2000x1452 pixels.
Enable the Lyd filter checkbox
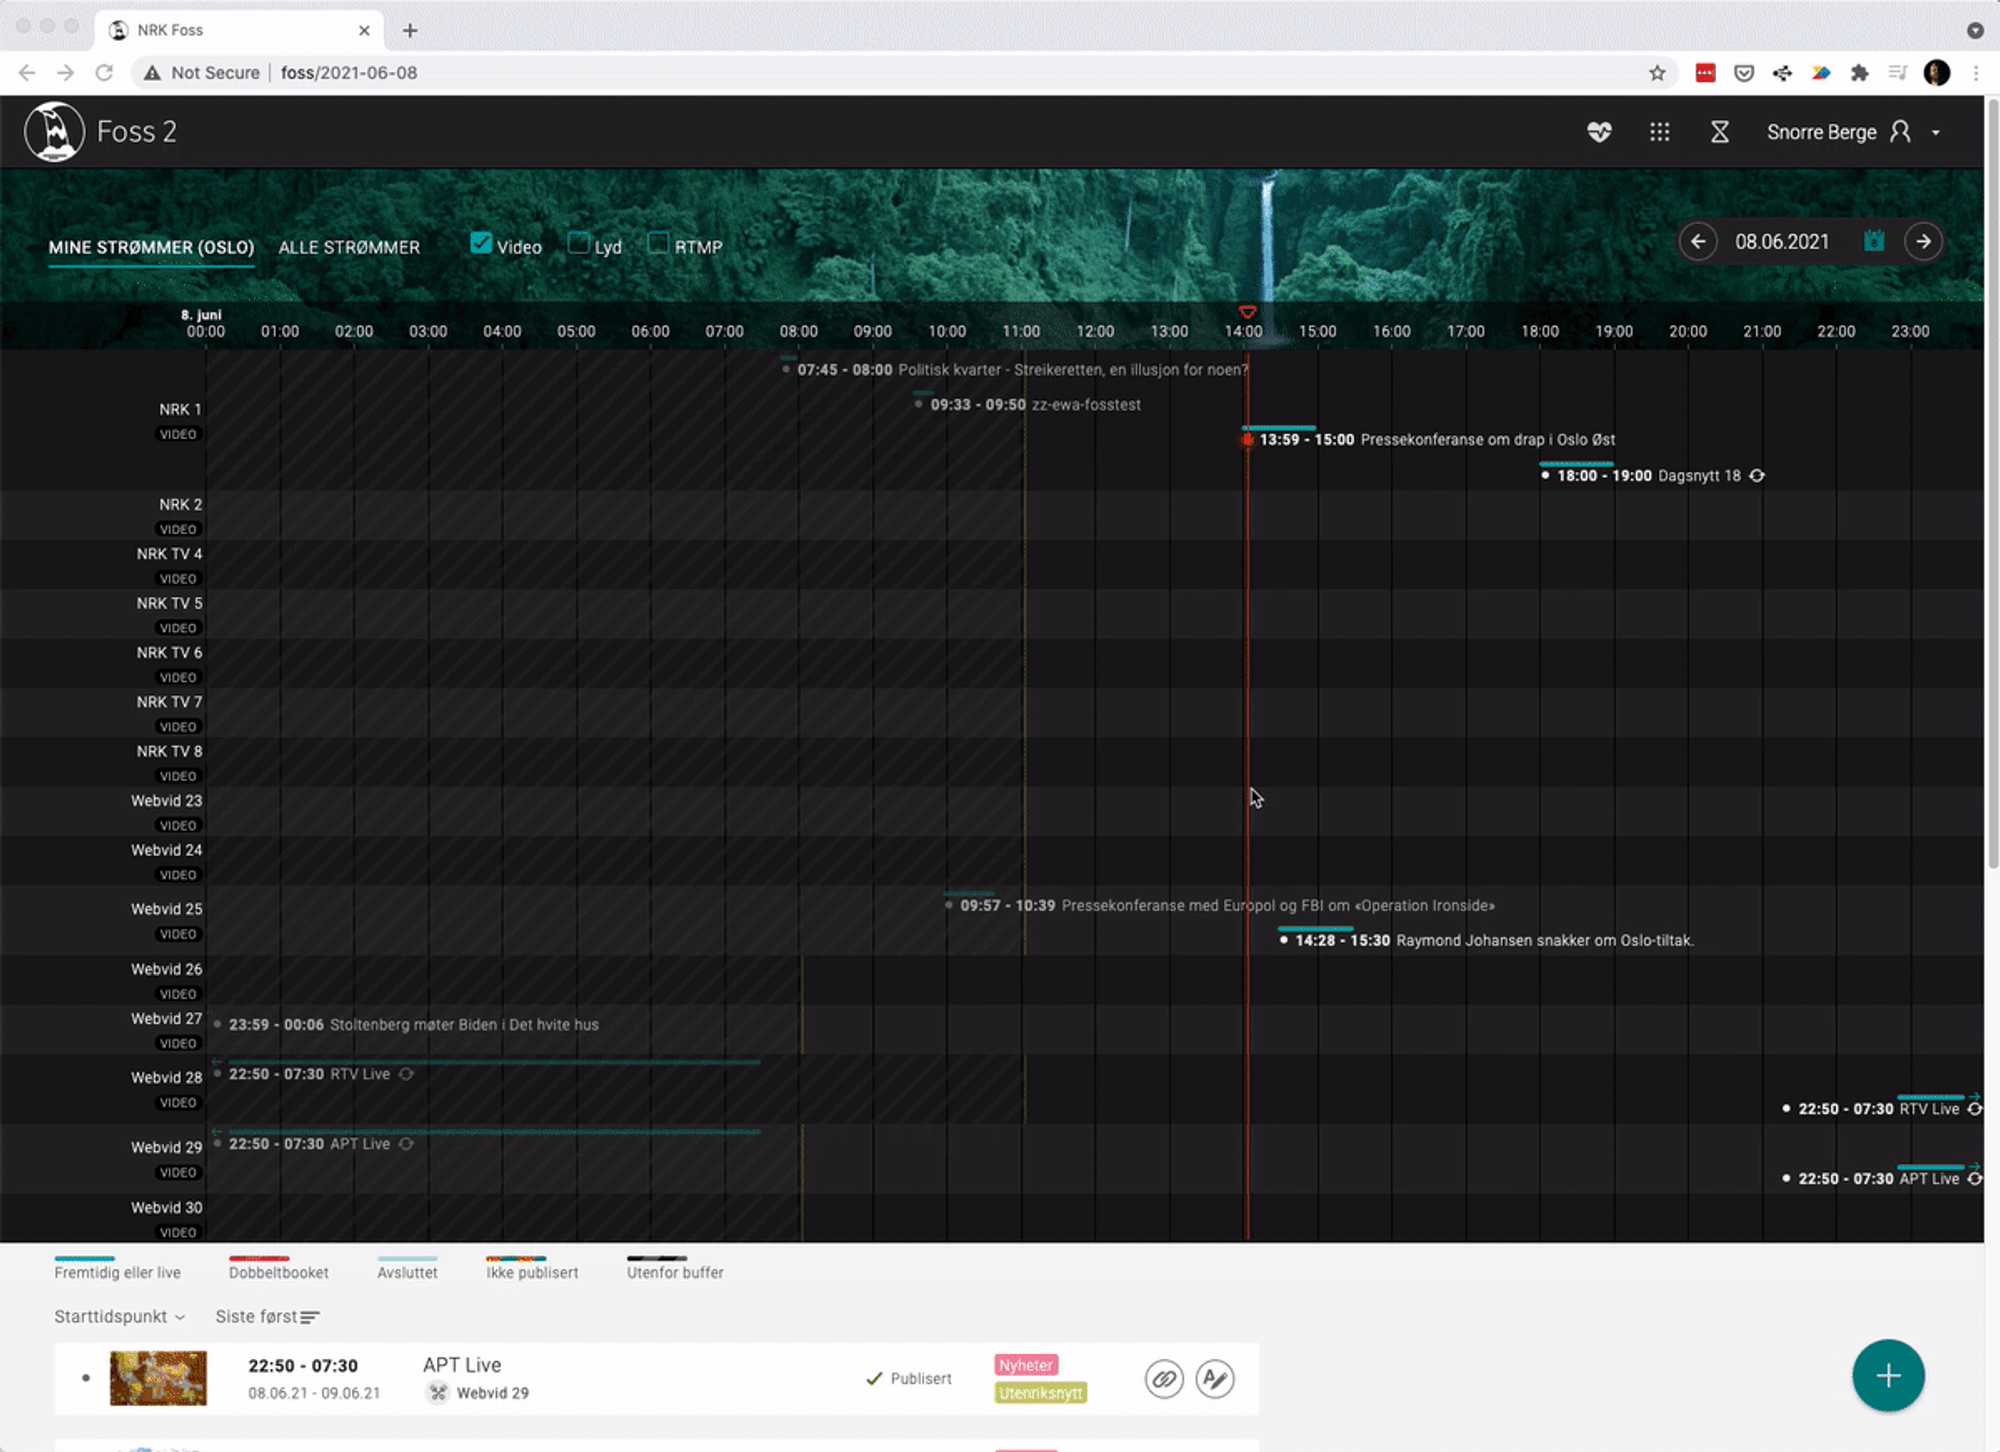tap(578, 243)
